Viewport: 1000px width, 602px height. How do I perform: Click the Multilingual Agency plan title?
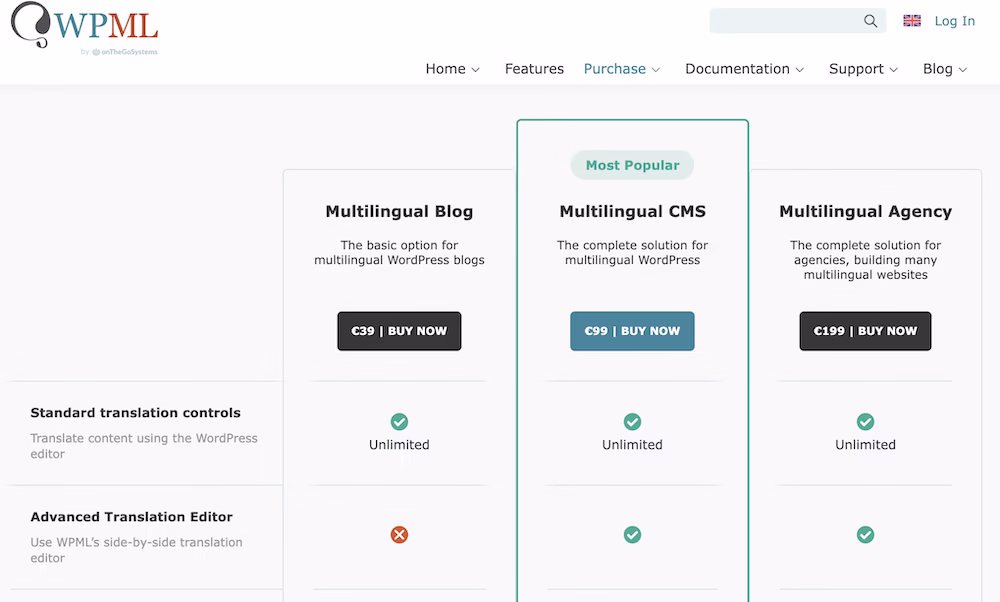(865, 211)
